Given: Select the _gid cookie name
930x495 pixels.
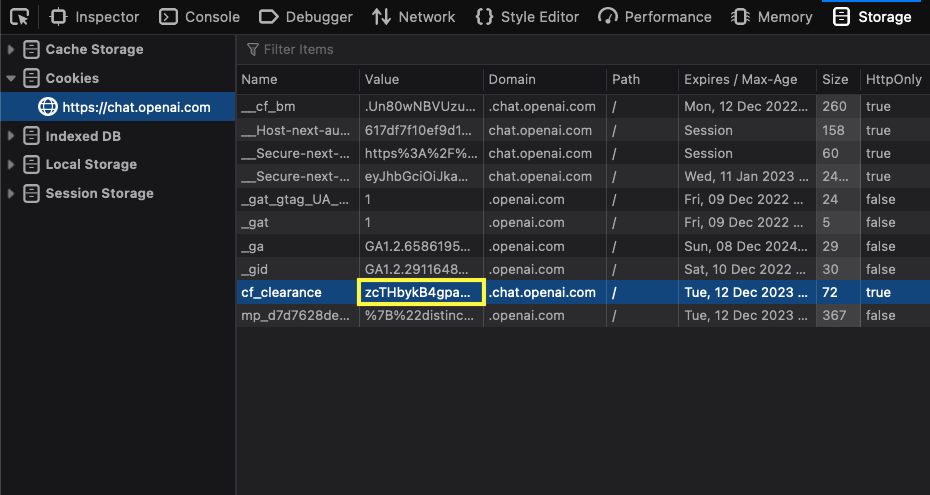Looking at the screenshot, I should click(x=254, y=270).
